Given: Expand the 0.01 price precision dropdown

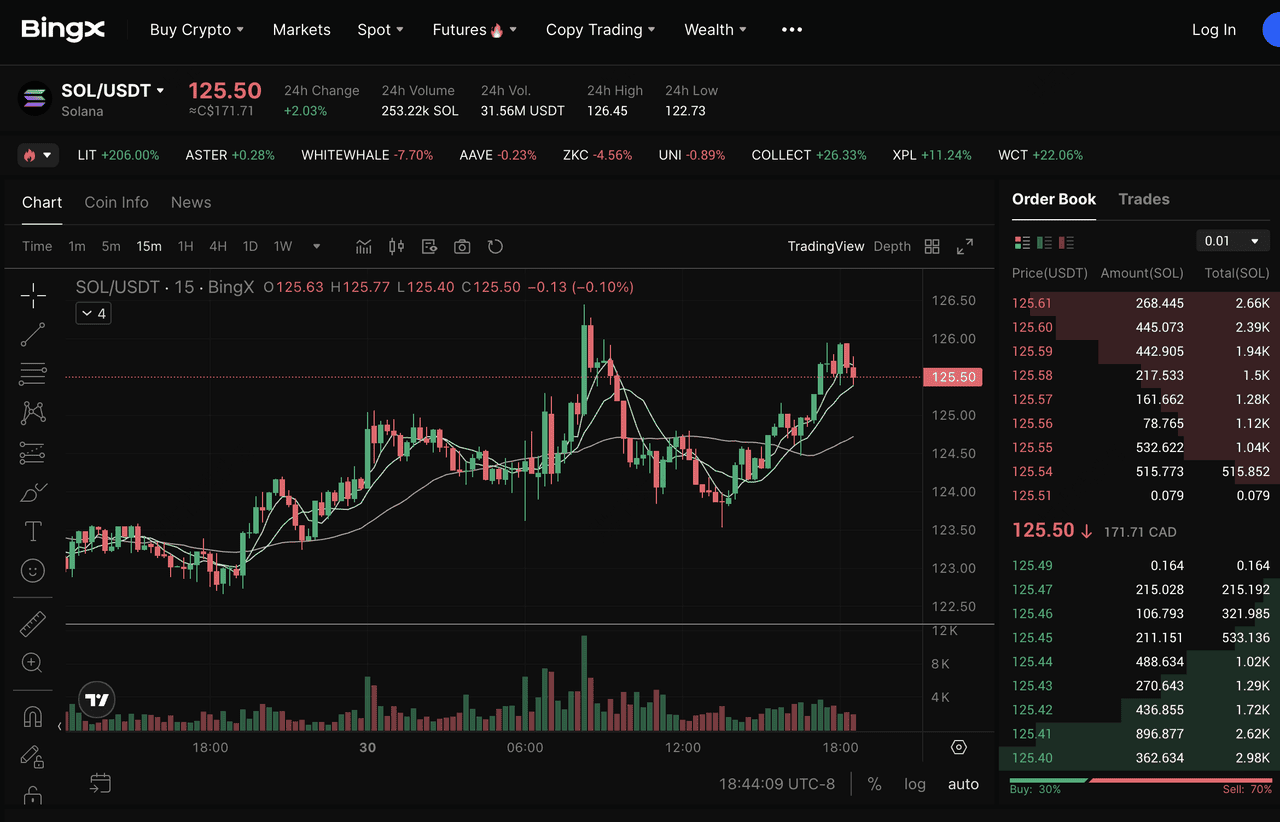Looking at the screenshot, I should 1232,241.
